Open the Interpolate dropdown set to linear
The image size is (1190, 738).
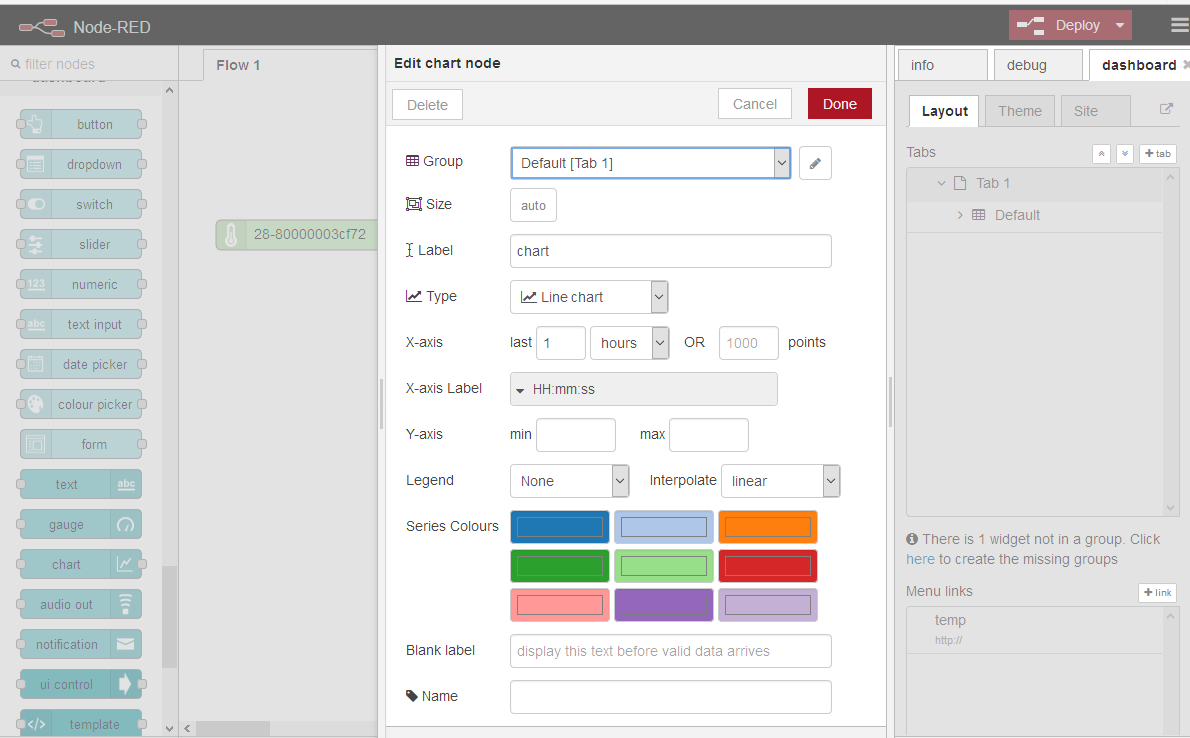(x=780, y=481)
